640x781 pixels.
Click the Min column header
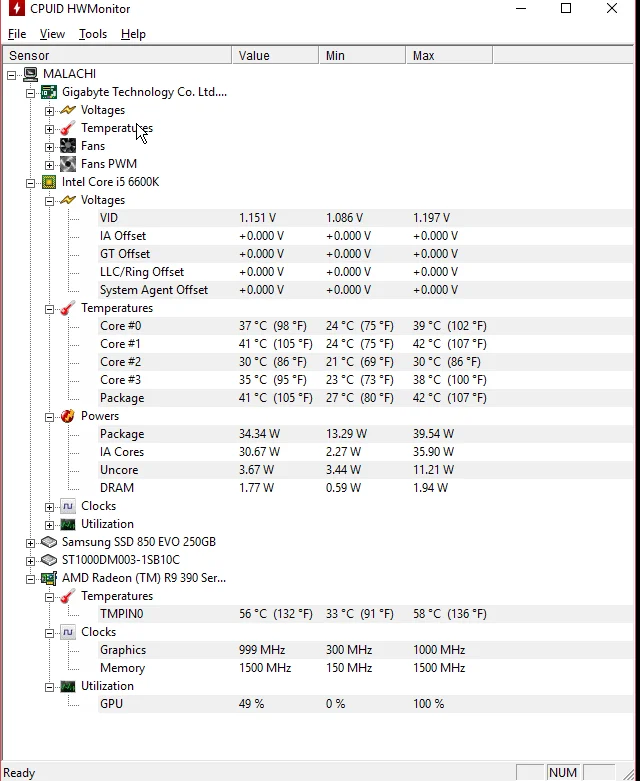[x=363, y=55]
